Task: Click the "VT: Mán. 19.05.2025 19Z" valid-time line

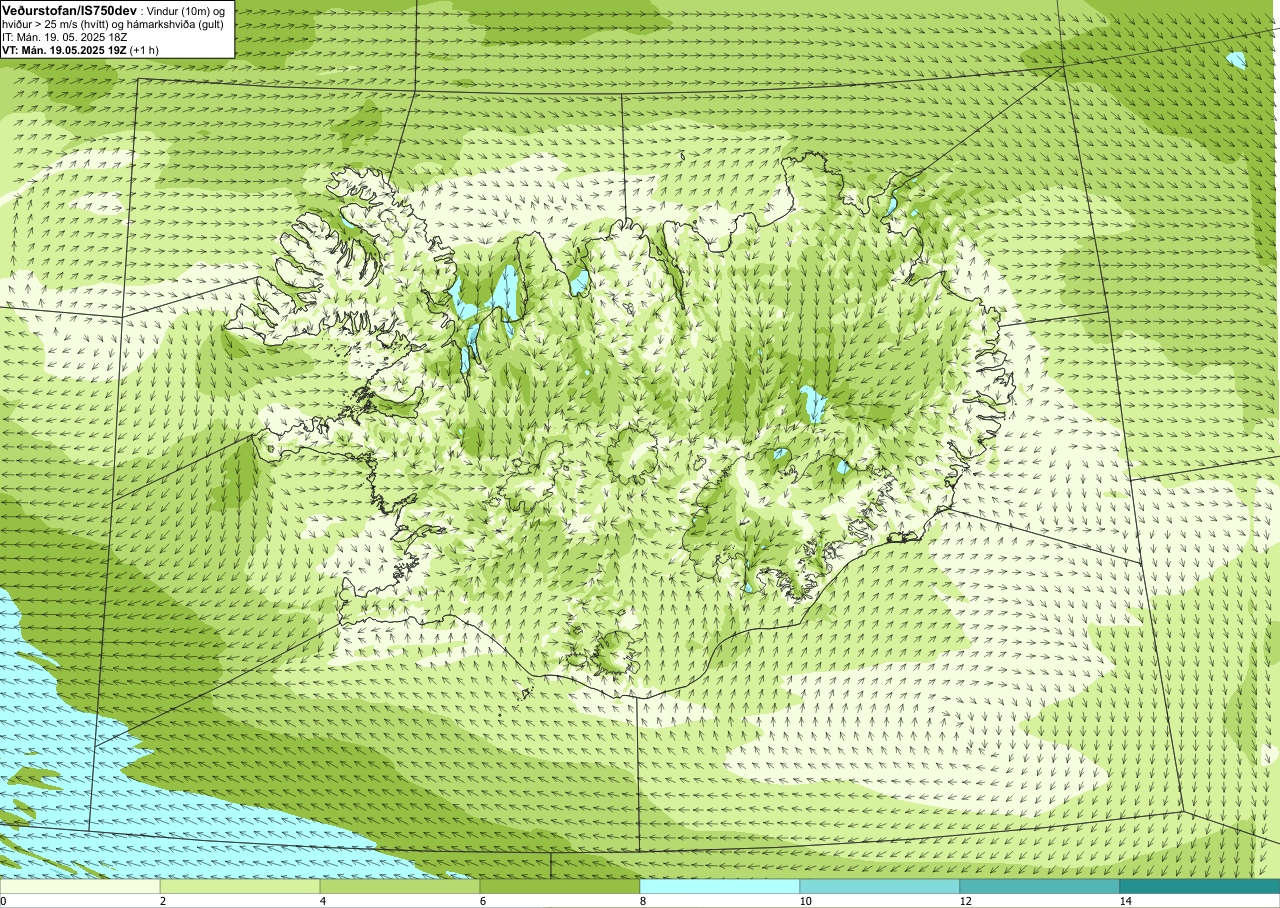Action: 63,50
